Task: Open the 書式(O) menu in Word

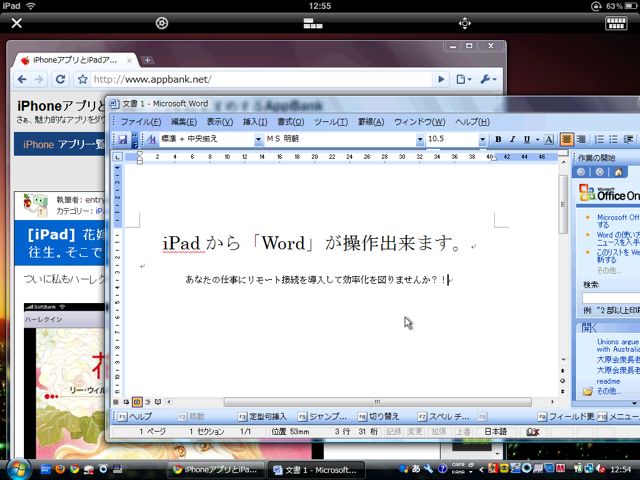Action: [291, 122]
